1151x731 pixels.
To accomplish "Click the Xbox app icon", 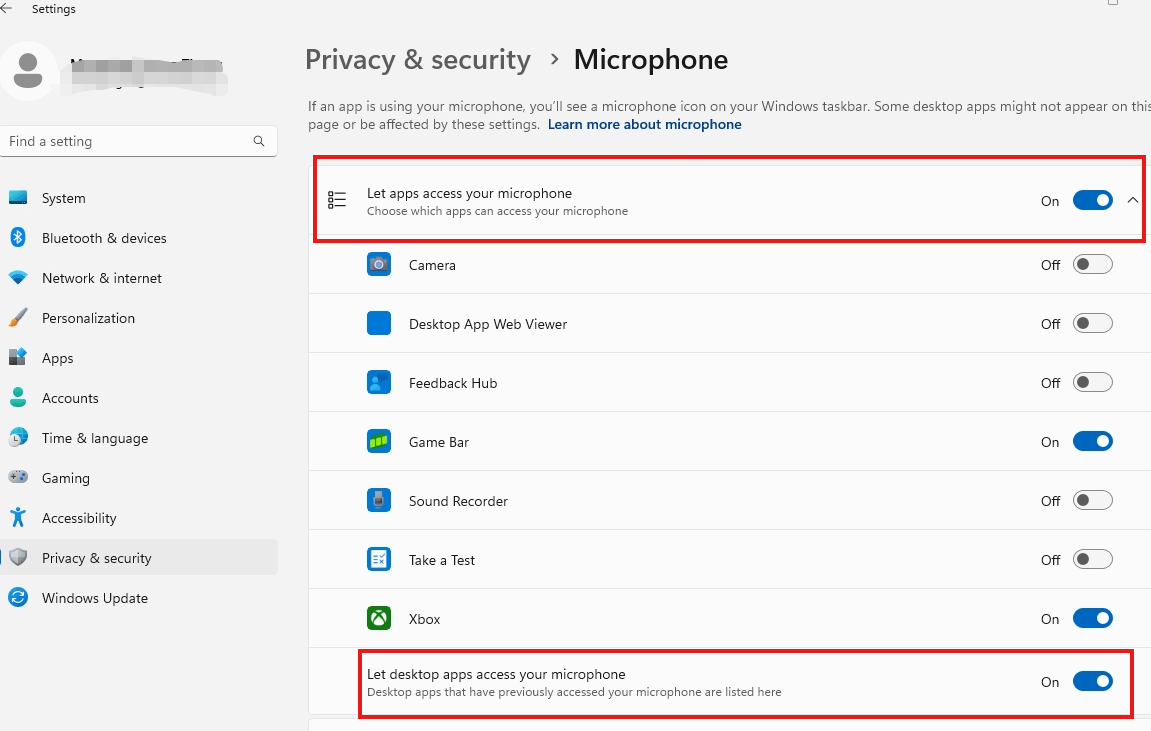I will [x=379, y=618].
